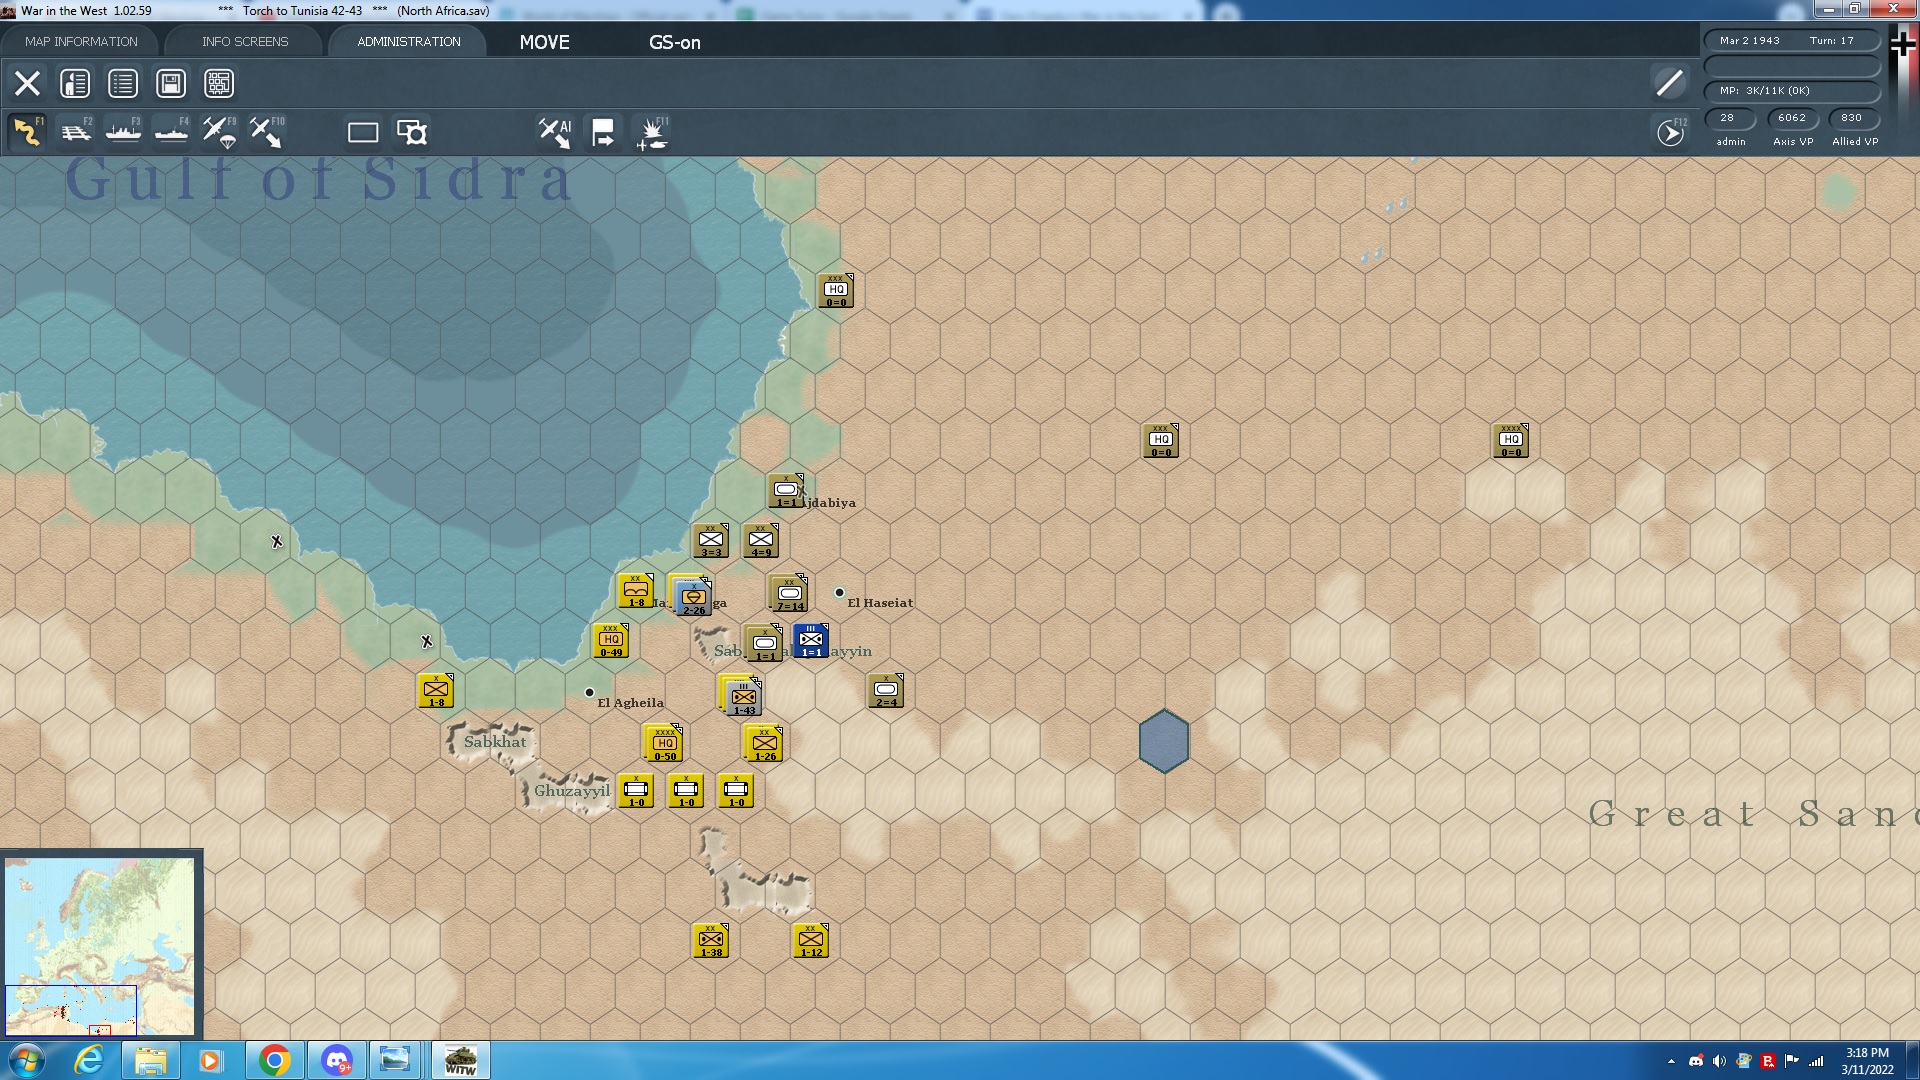Screen dimensions: 1920x1080
Task: Open Google Chrome from the taskbar
Action: tap(274, 1060)
